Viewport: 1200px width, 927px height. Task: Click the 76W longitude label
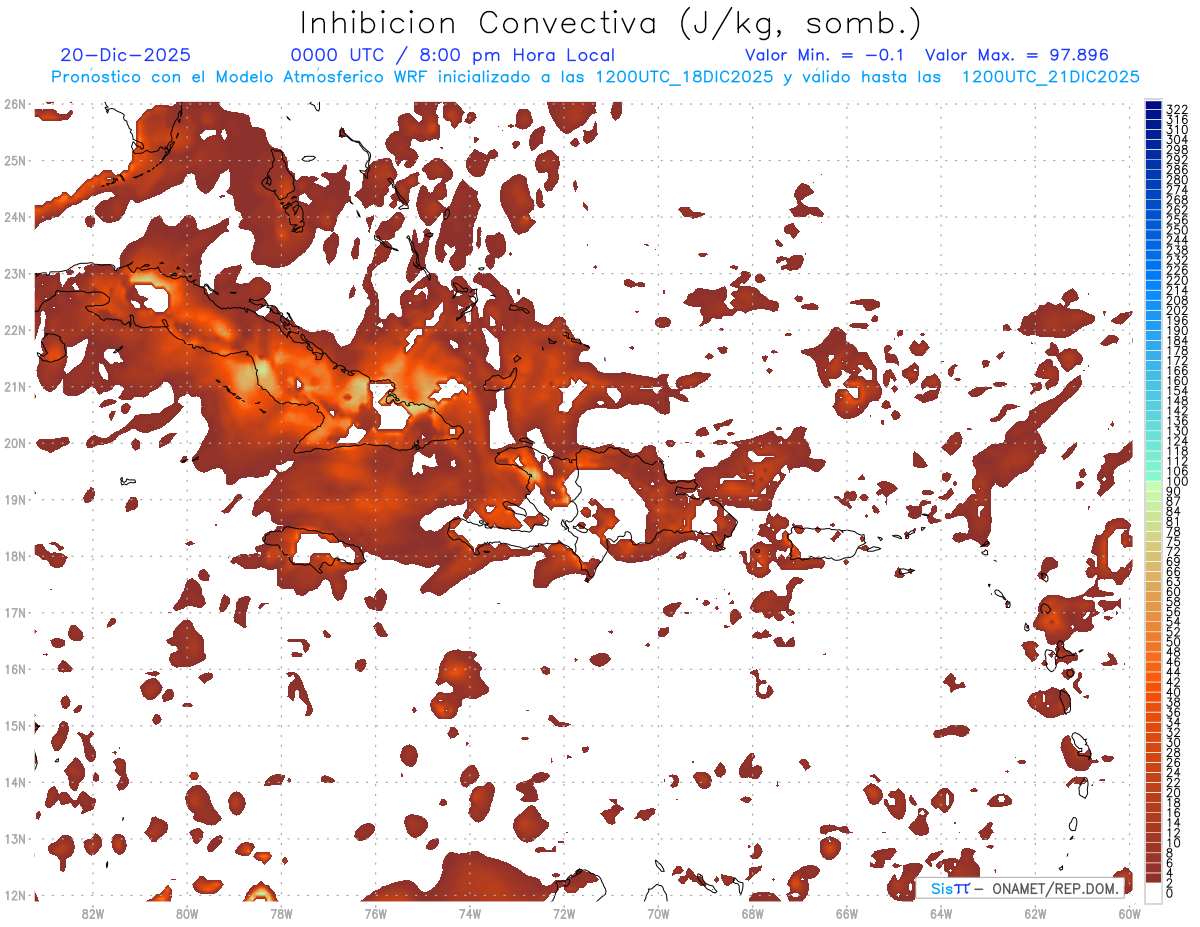coord(375,913)
